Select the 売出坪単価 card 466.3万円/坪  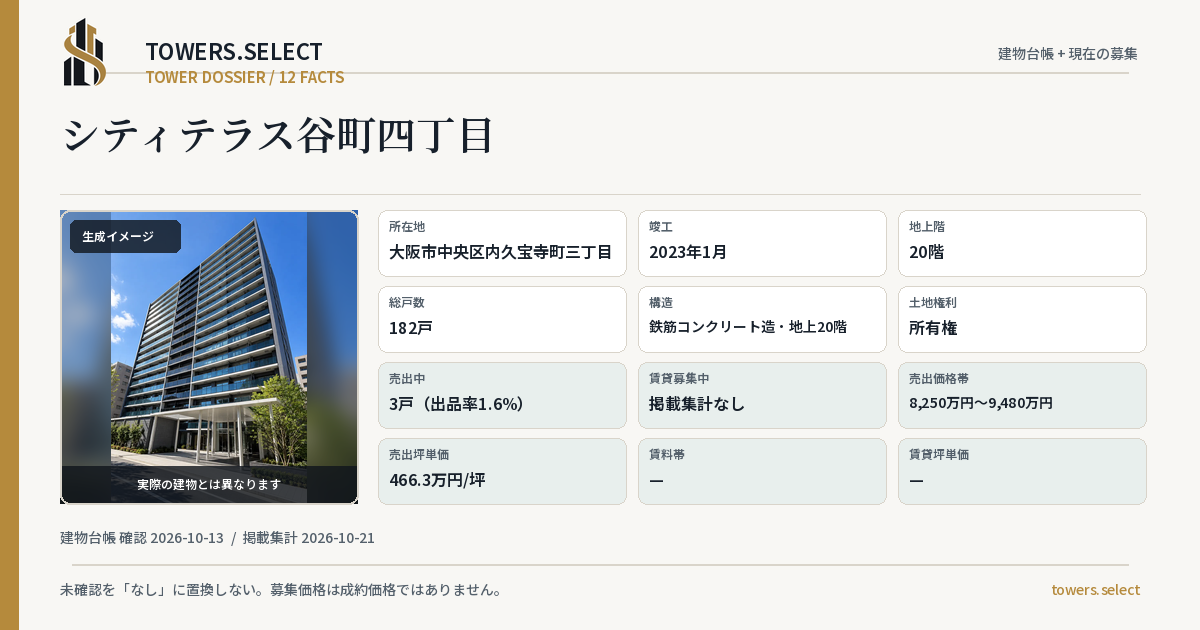(502, 471)
